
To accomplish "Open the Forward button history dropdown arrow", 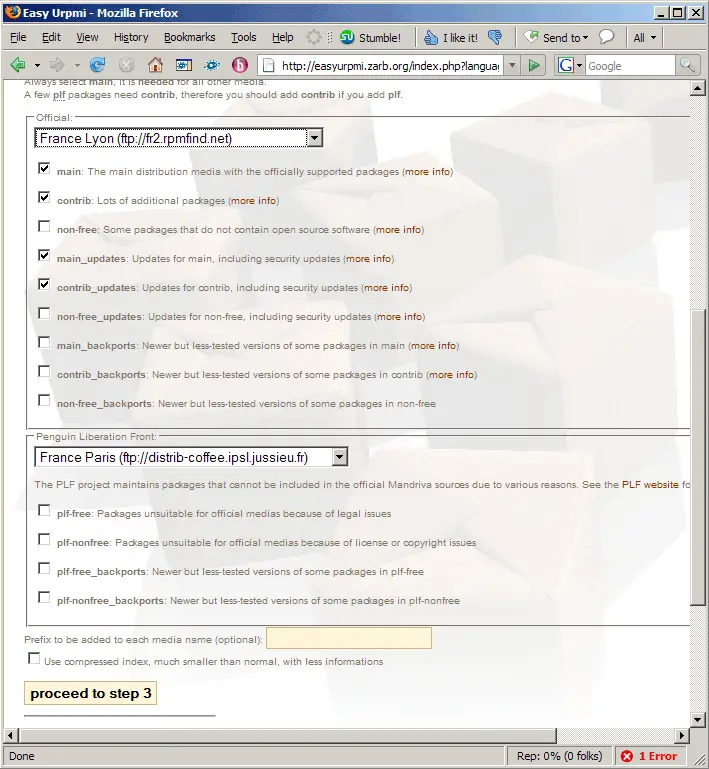I will pyautogui.click(x=77, y=65).
